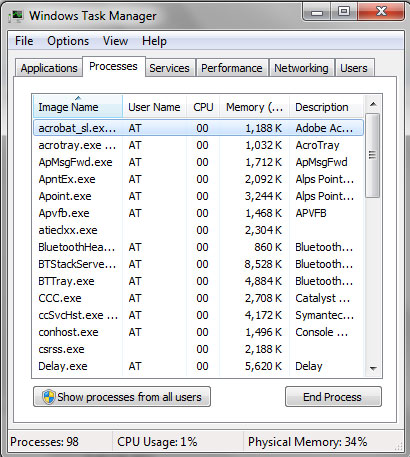Image resolution: width=410 pixels, height=457 pixels.
Task: Select the BTTray.exe process row
Action: [x=198, y=281]
